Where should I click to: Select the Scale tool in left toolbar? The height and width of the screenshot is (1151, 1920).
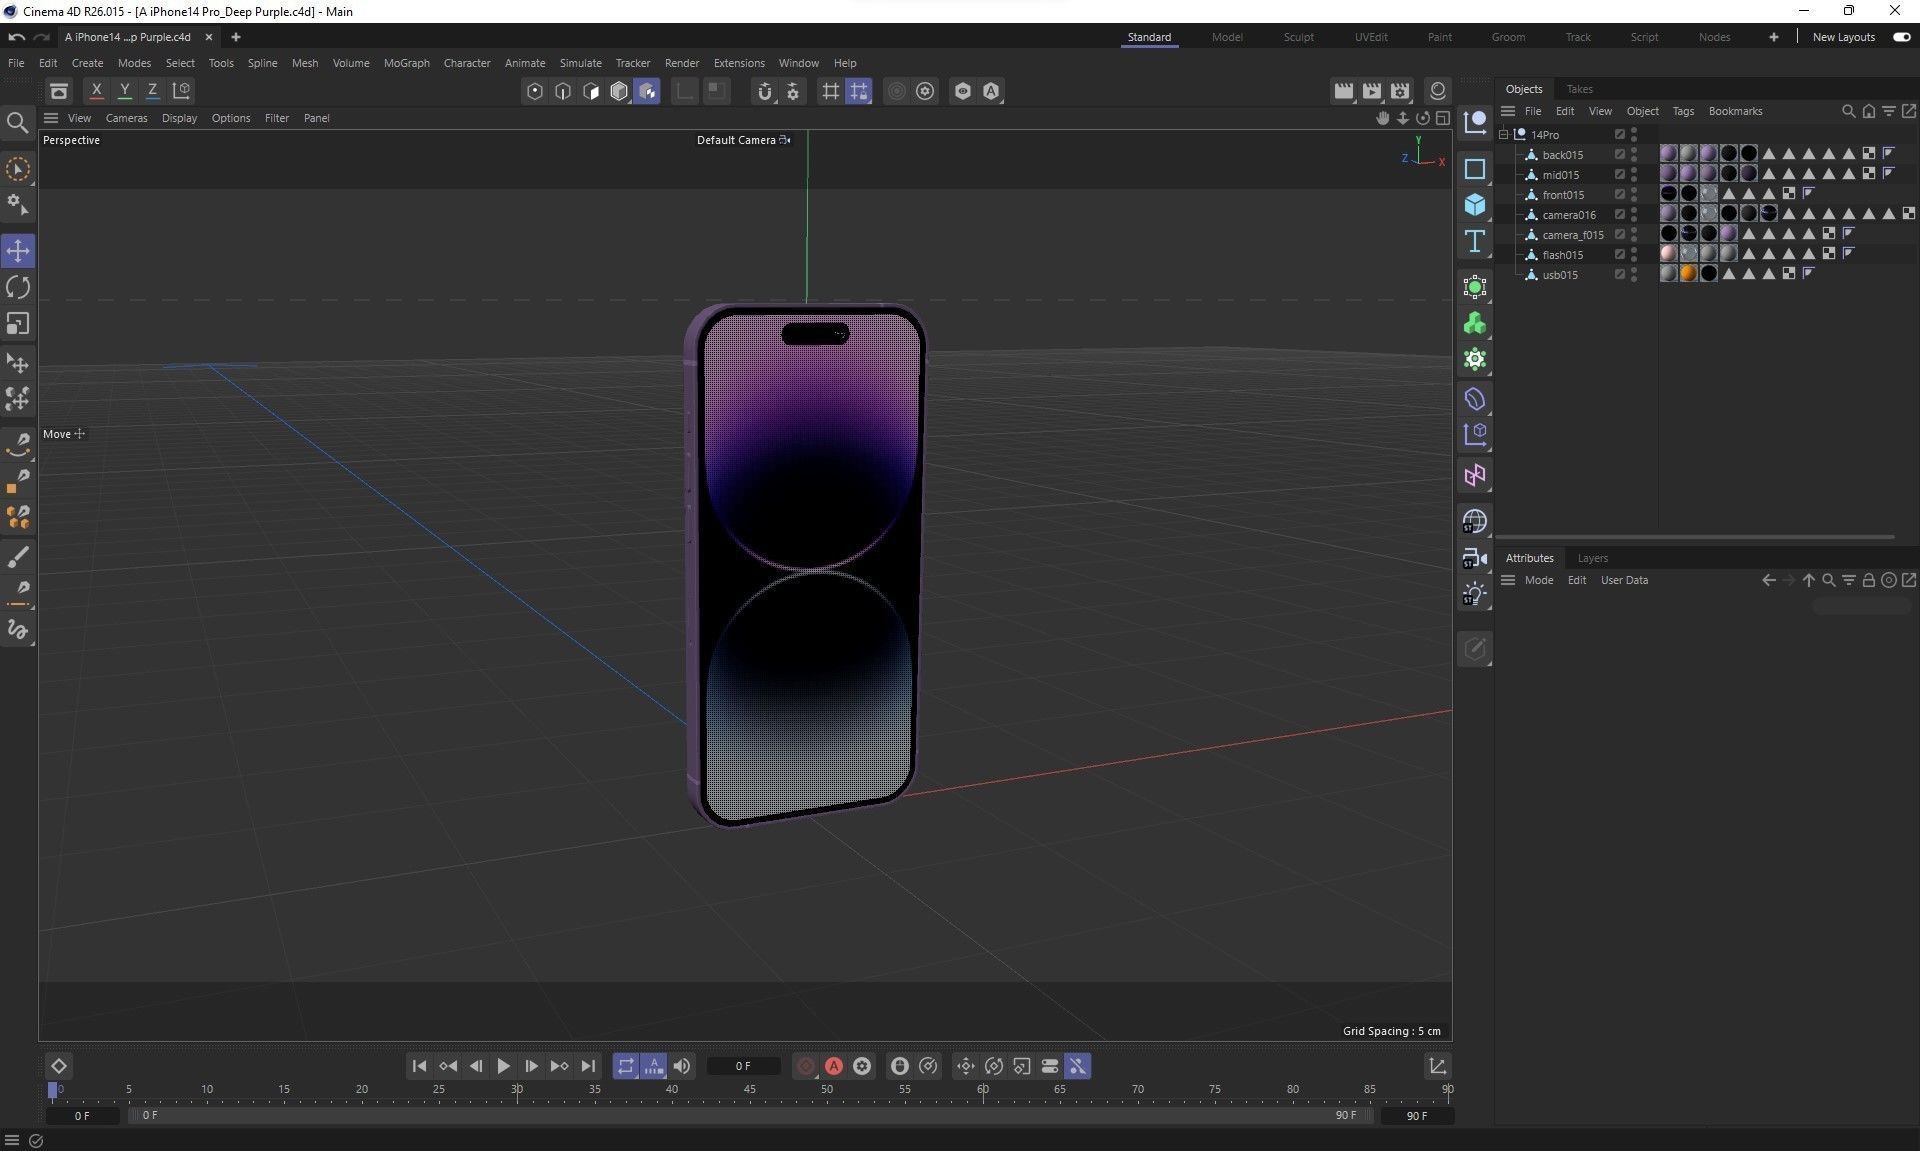[18, 324]
